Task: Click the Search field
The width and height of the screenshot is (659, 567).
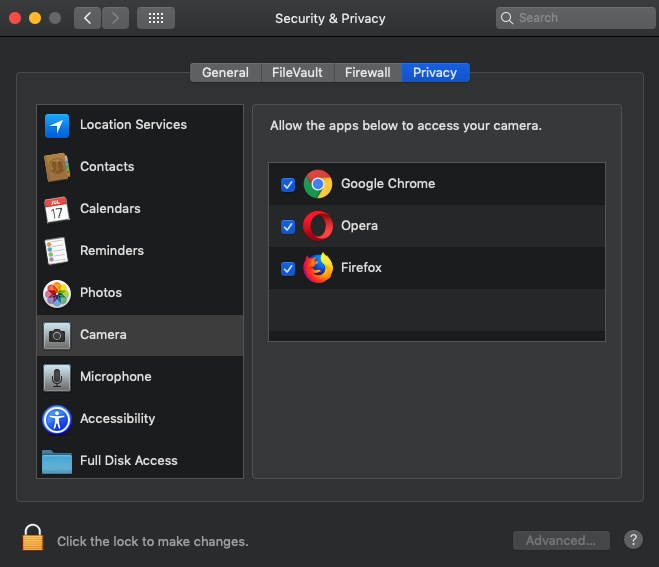Action: (575, 18)
